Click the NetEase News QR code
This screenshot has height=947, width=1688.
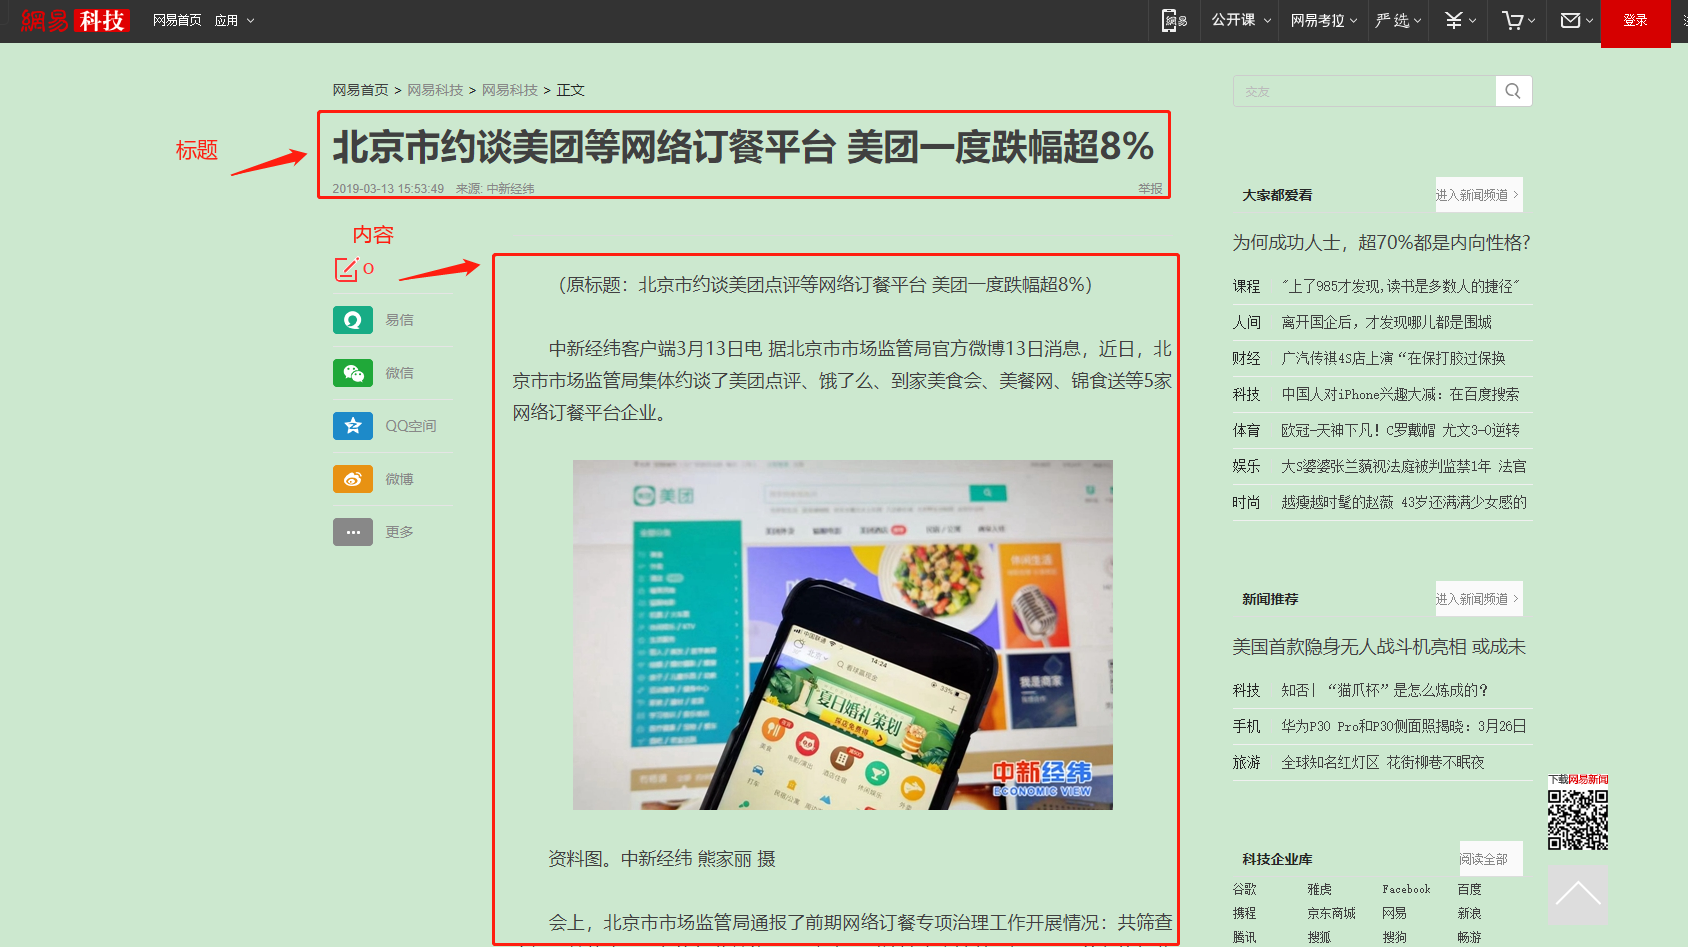1578,820
